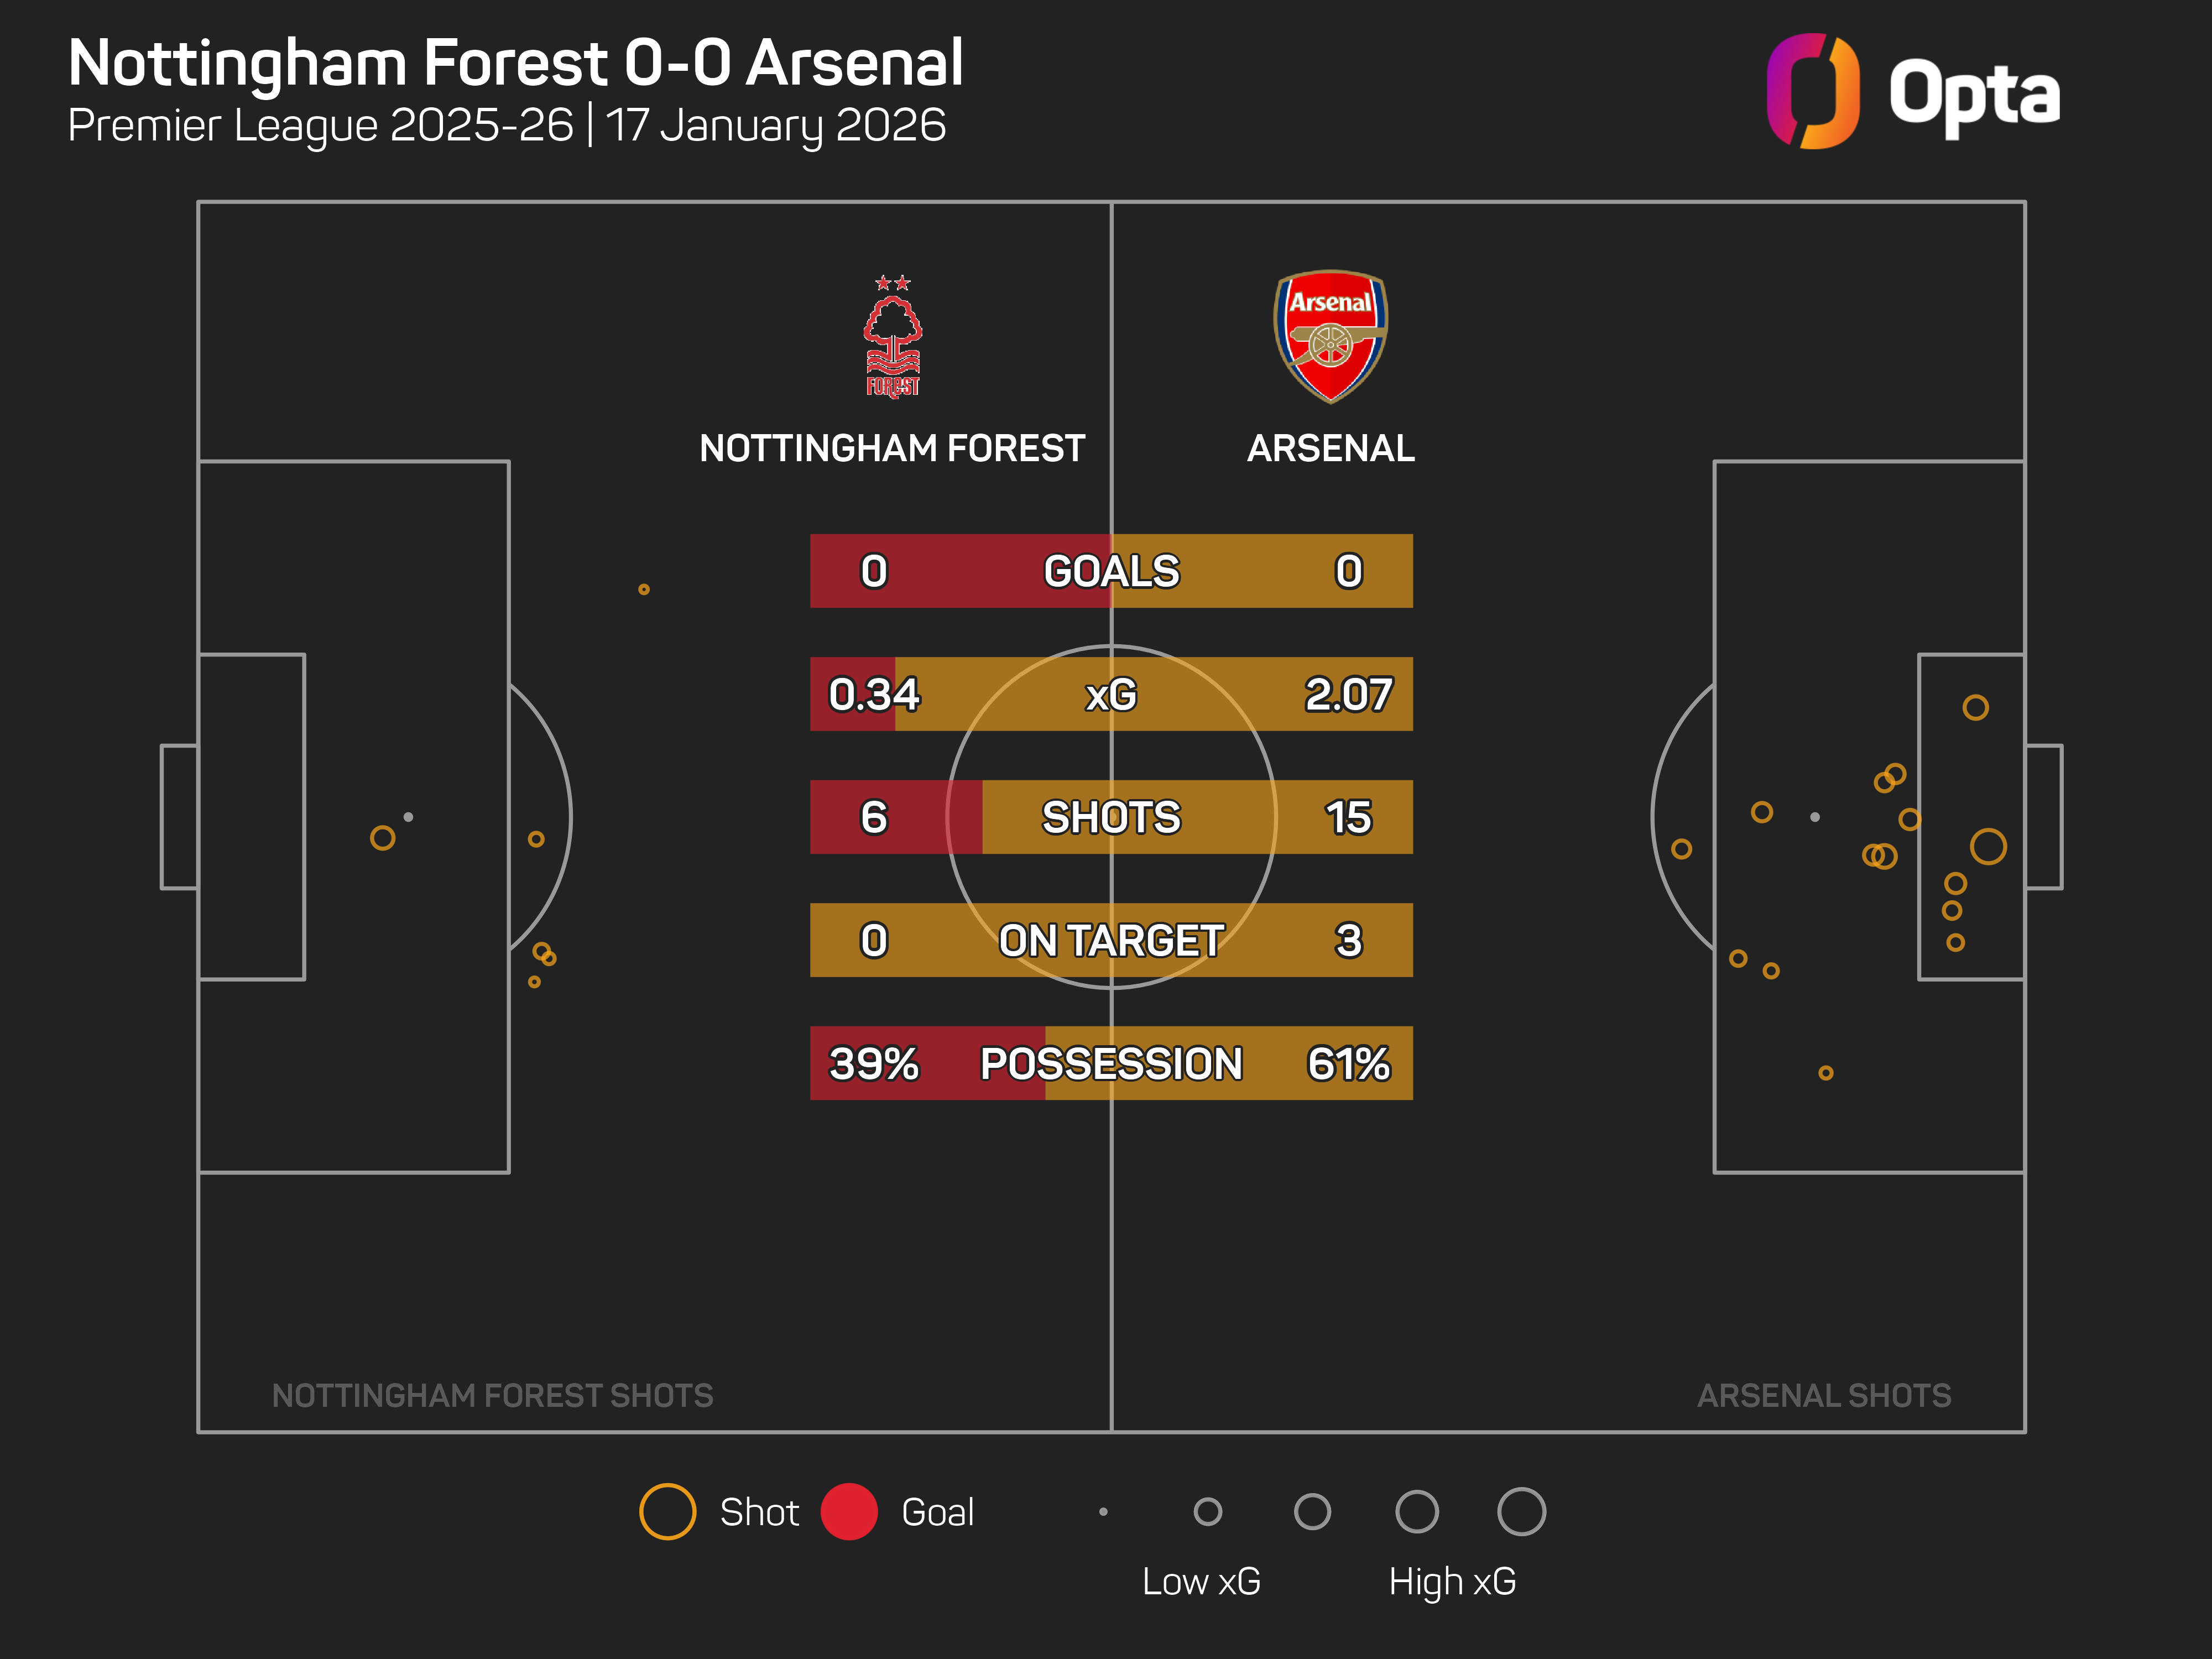Image resolution: width=2212 pixels, height=1659 pixels.
Task: Click the "NOTTINGHAM FOREST SHOTS" pitch label
Action: 492,1395
